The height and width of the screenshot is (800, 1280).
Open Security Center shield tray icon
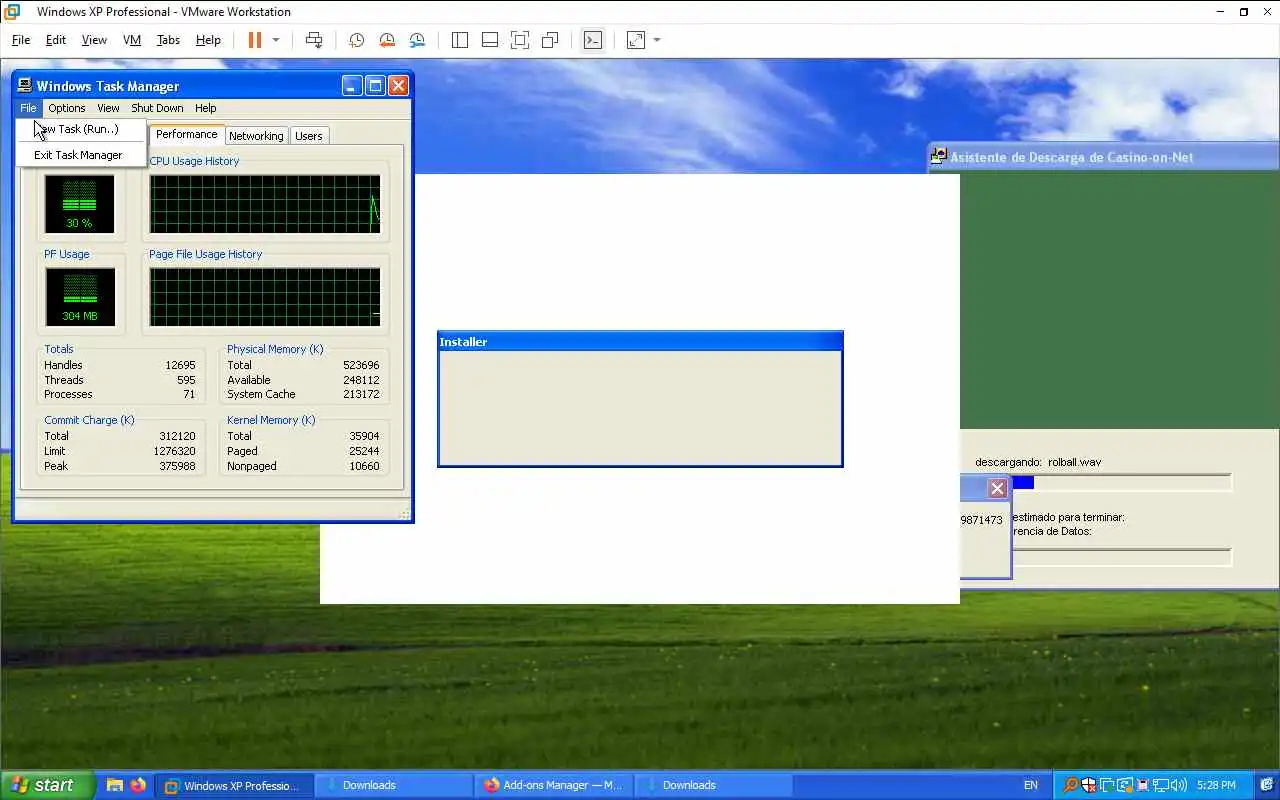point(1088,785)
